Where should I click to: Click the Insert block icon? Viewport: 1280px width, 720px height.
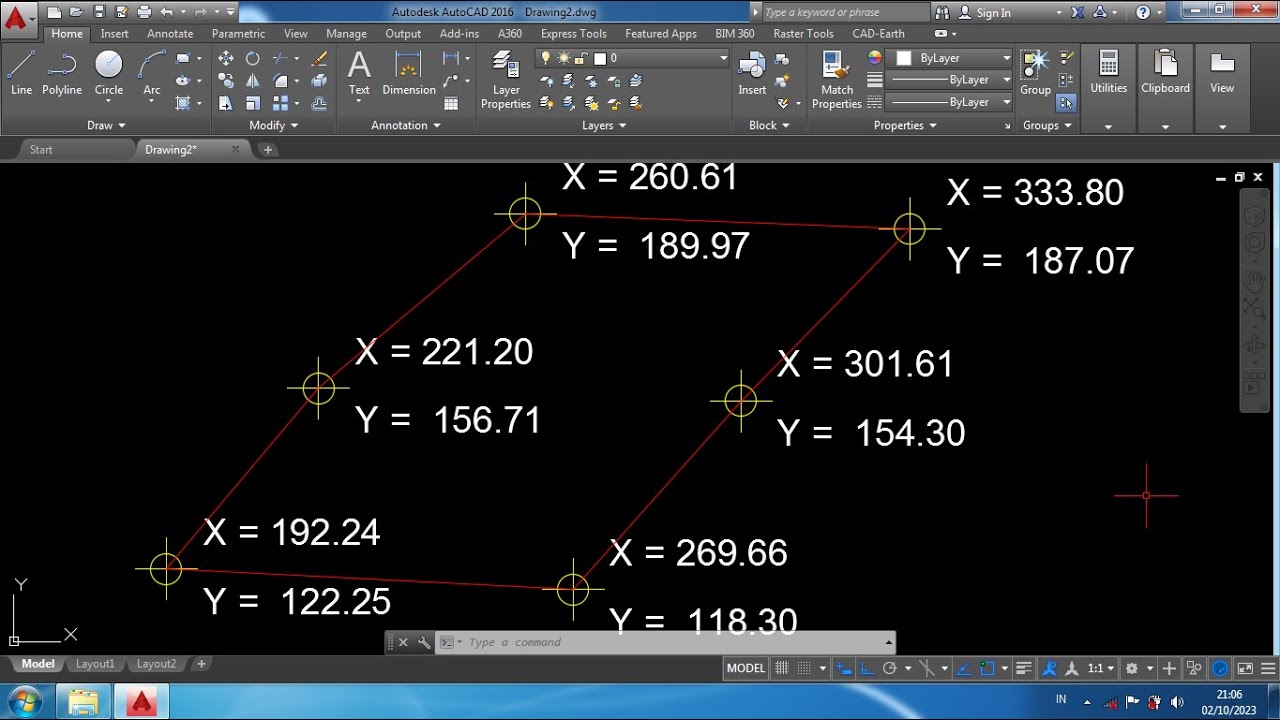752,74
